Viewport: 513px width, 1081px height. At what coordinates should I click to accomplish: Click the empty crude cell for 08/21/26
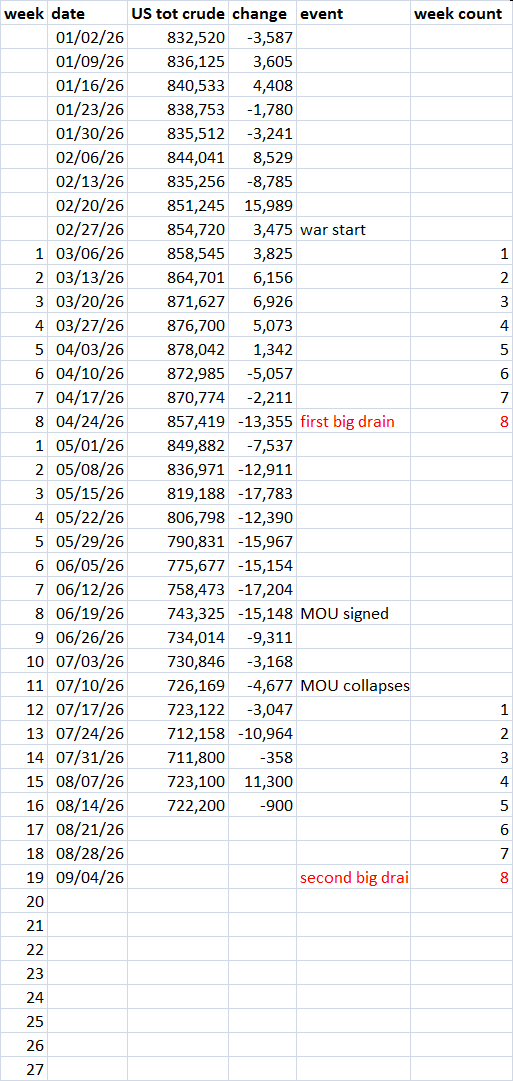coord(178,830)
